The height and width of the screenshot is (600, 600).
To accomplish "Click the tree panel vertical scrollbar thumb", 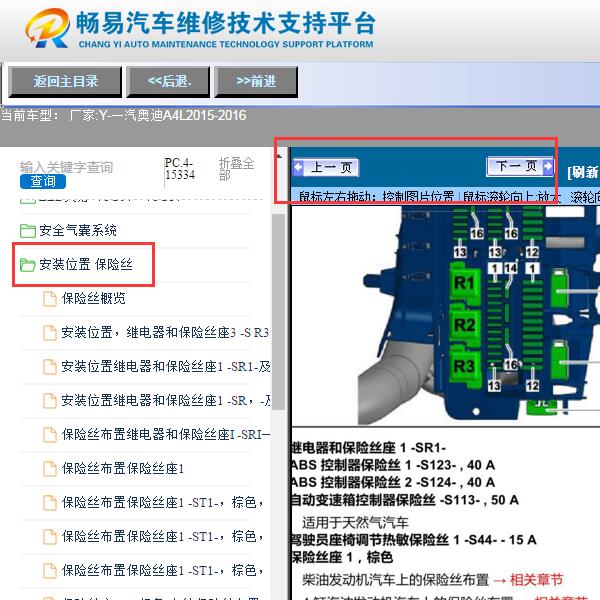I will tap(279, 312).
